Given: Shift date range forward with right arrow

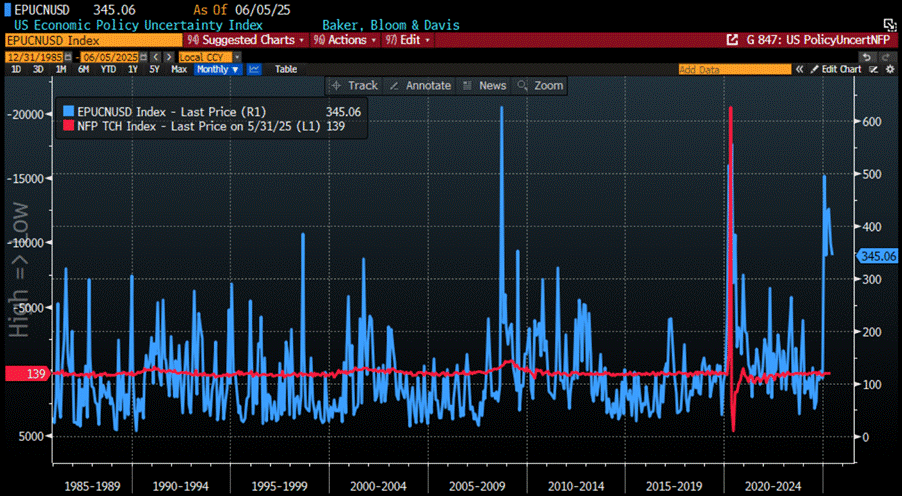Looking at the screenshot, I should point(169,57).
